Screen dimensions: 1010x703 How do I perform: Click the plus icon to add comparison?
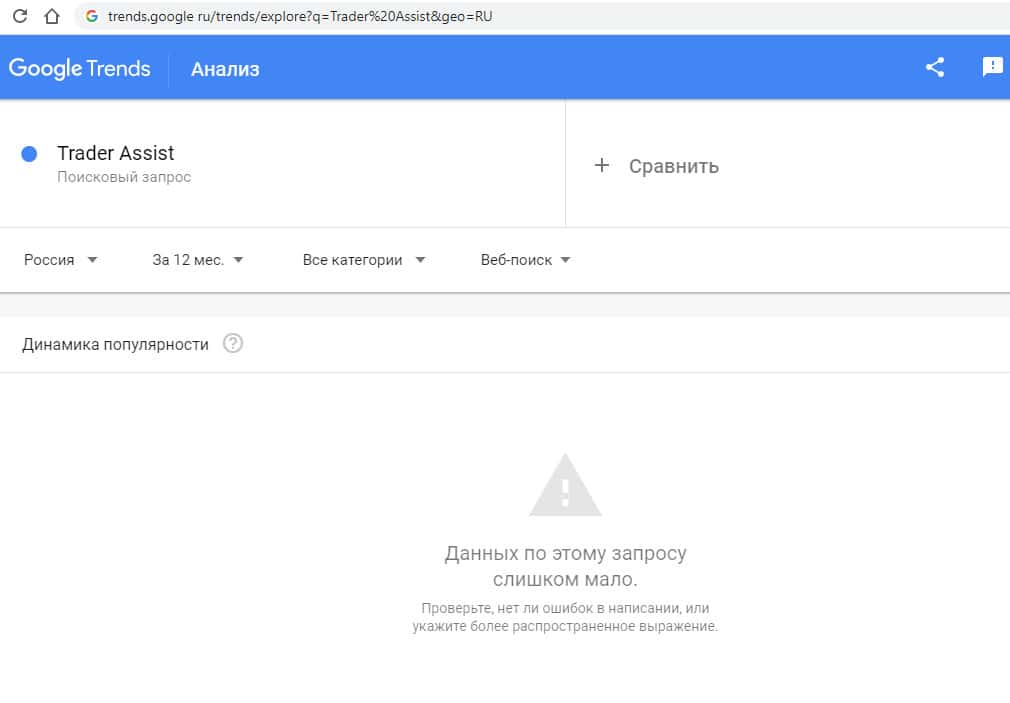[x=601, y=166]
